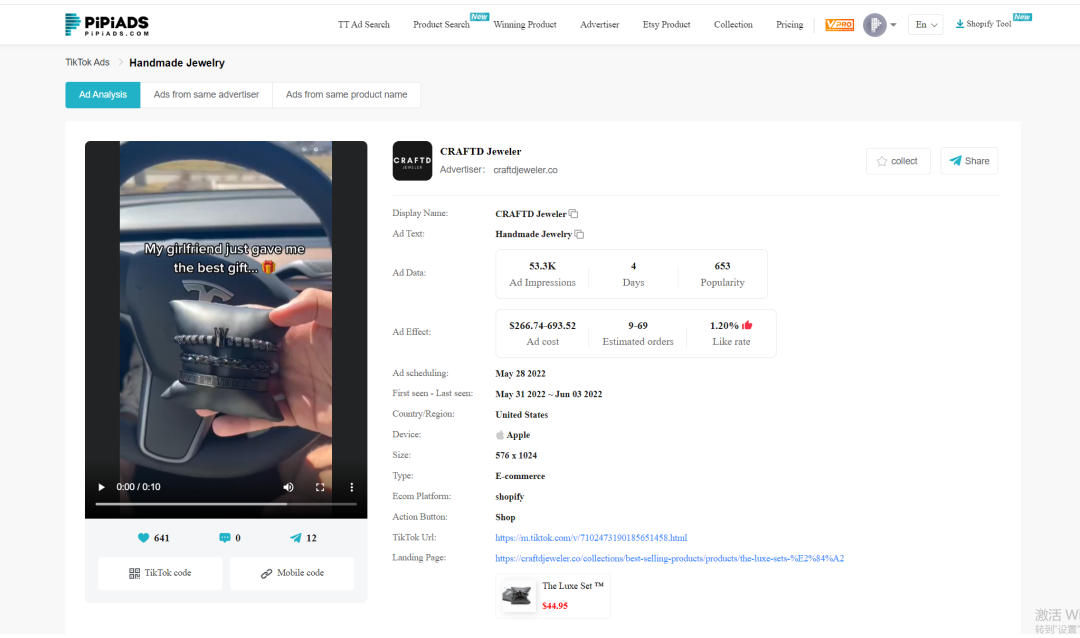1080x638 pixels.
Task: Click the like rate thumbs-up icon
Action: click(x=747, y=326)
